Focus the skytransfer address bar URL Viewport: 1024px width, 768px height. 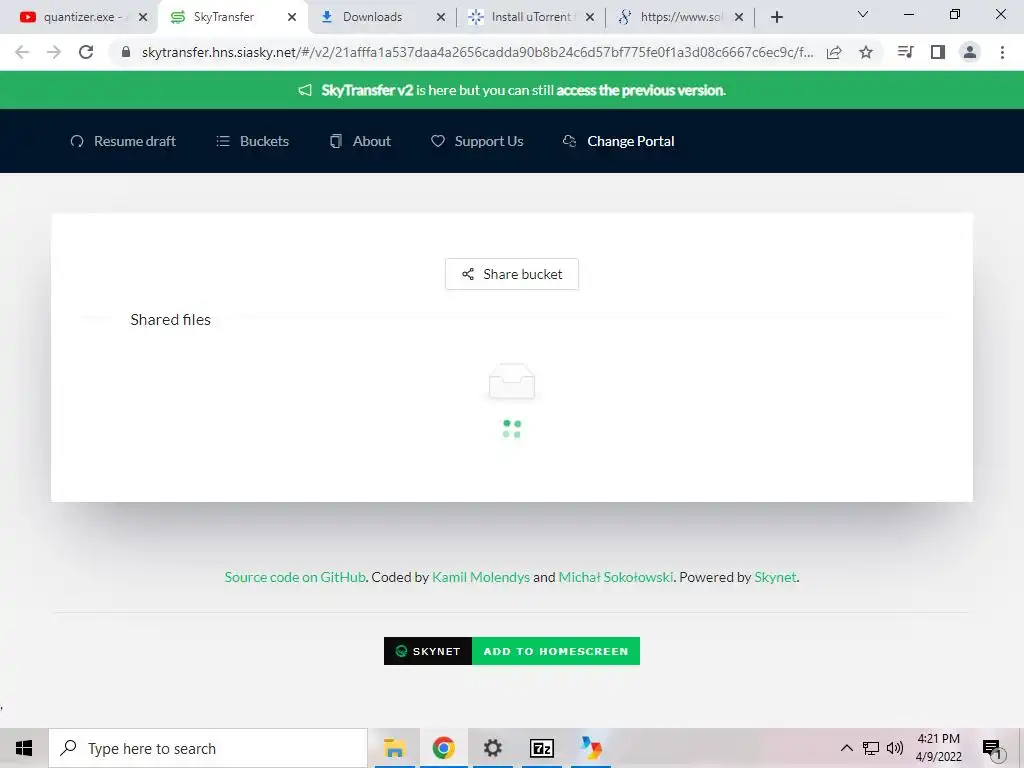pyautogui.click(x=477, y=52)
